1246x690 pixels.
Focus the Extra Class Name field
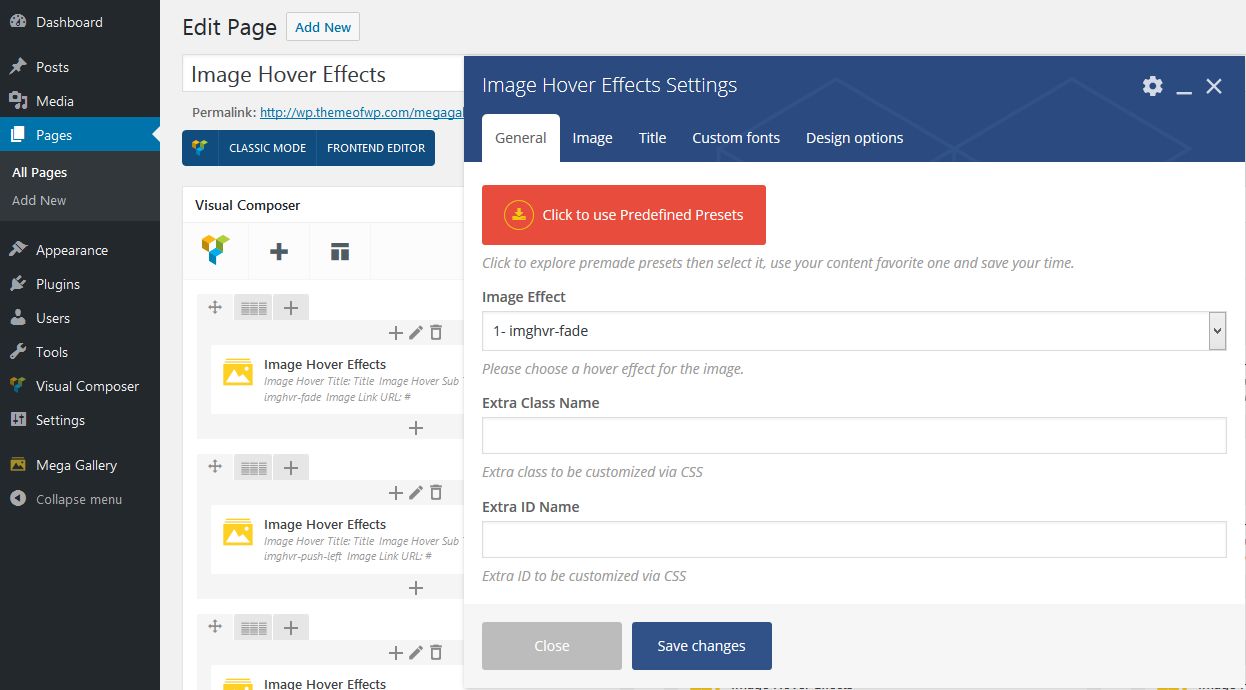click(x=854, y=436)
